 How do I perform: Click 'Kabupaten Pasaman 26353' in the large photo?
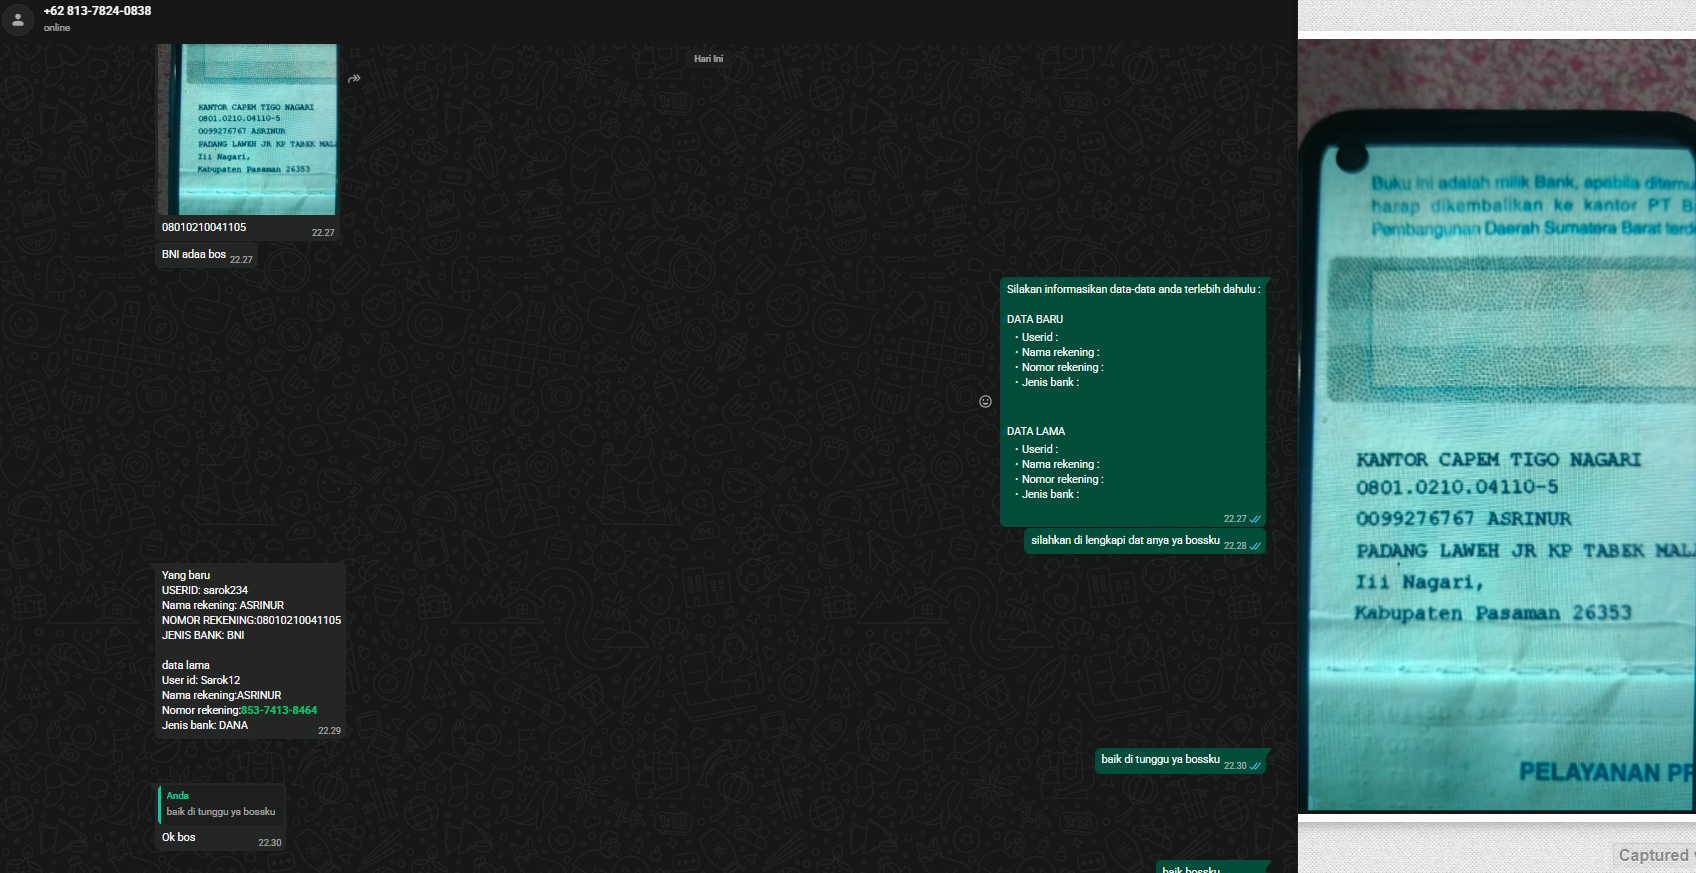(1493, 613)
